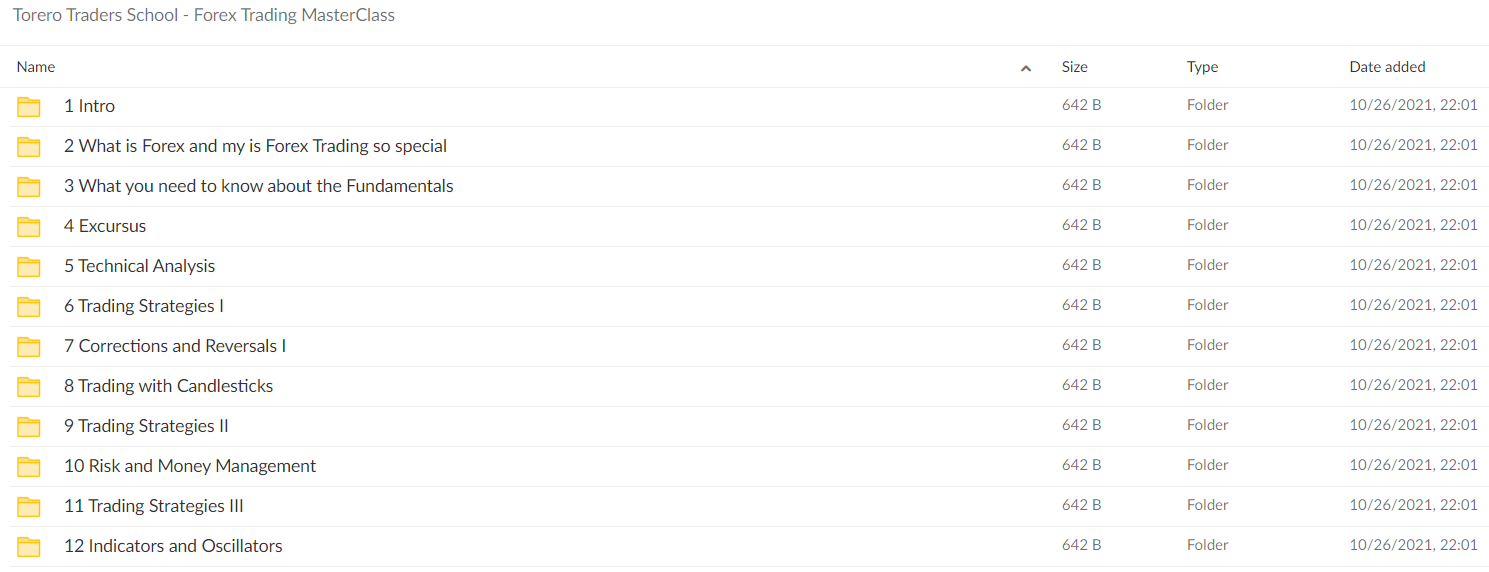Click the folder icon for 6 Trading Strategies I
The width and height of the screenshot is (1489, 572).
(x=29, y=307)
